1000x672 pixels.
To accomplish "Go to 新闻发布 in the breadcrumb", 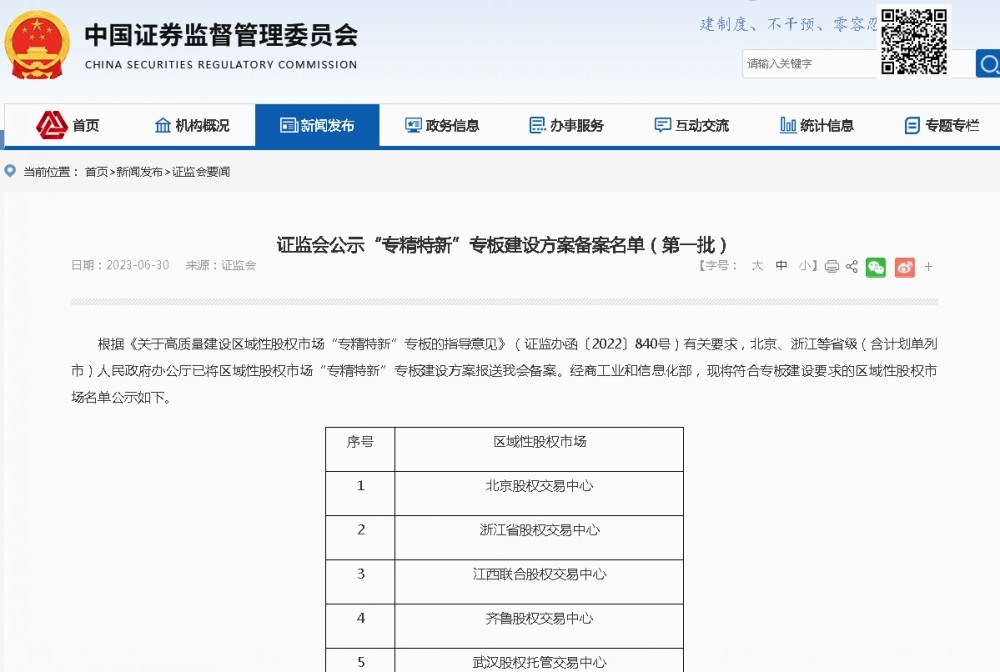I will [140, 172].
